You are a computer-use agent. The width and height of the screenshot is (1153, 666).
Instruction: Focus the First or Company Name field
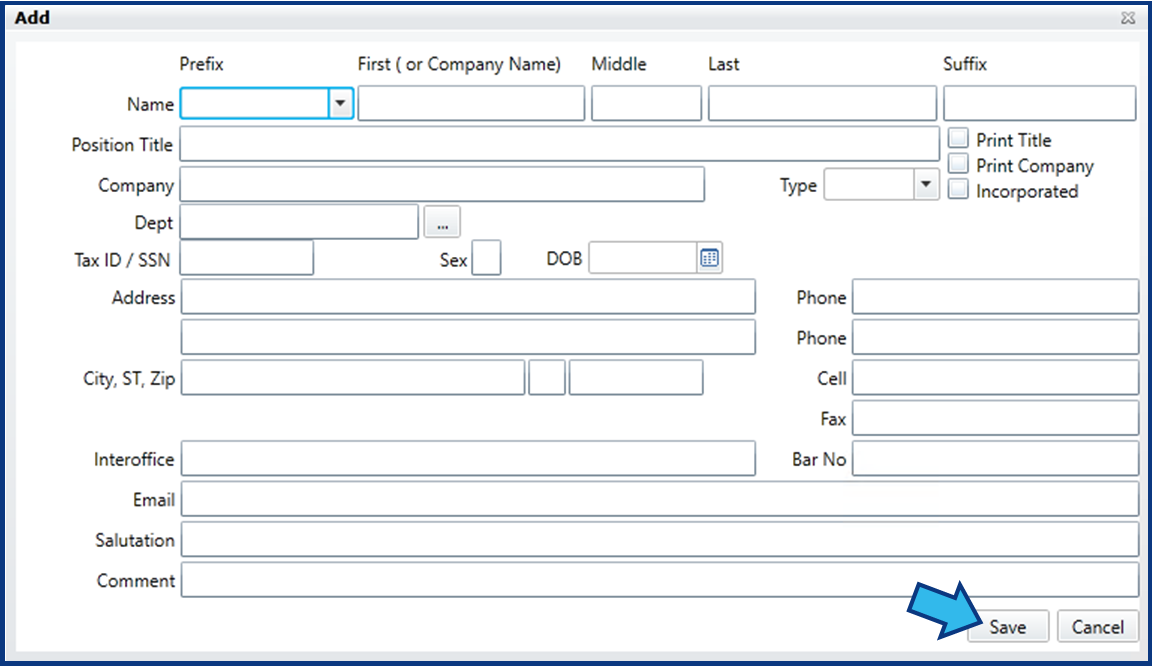point(471,103)
